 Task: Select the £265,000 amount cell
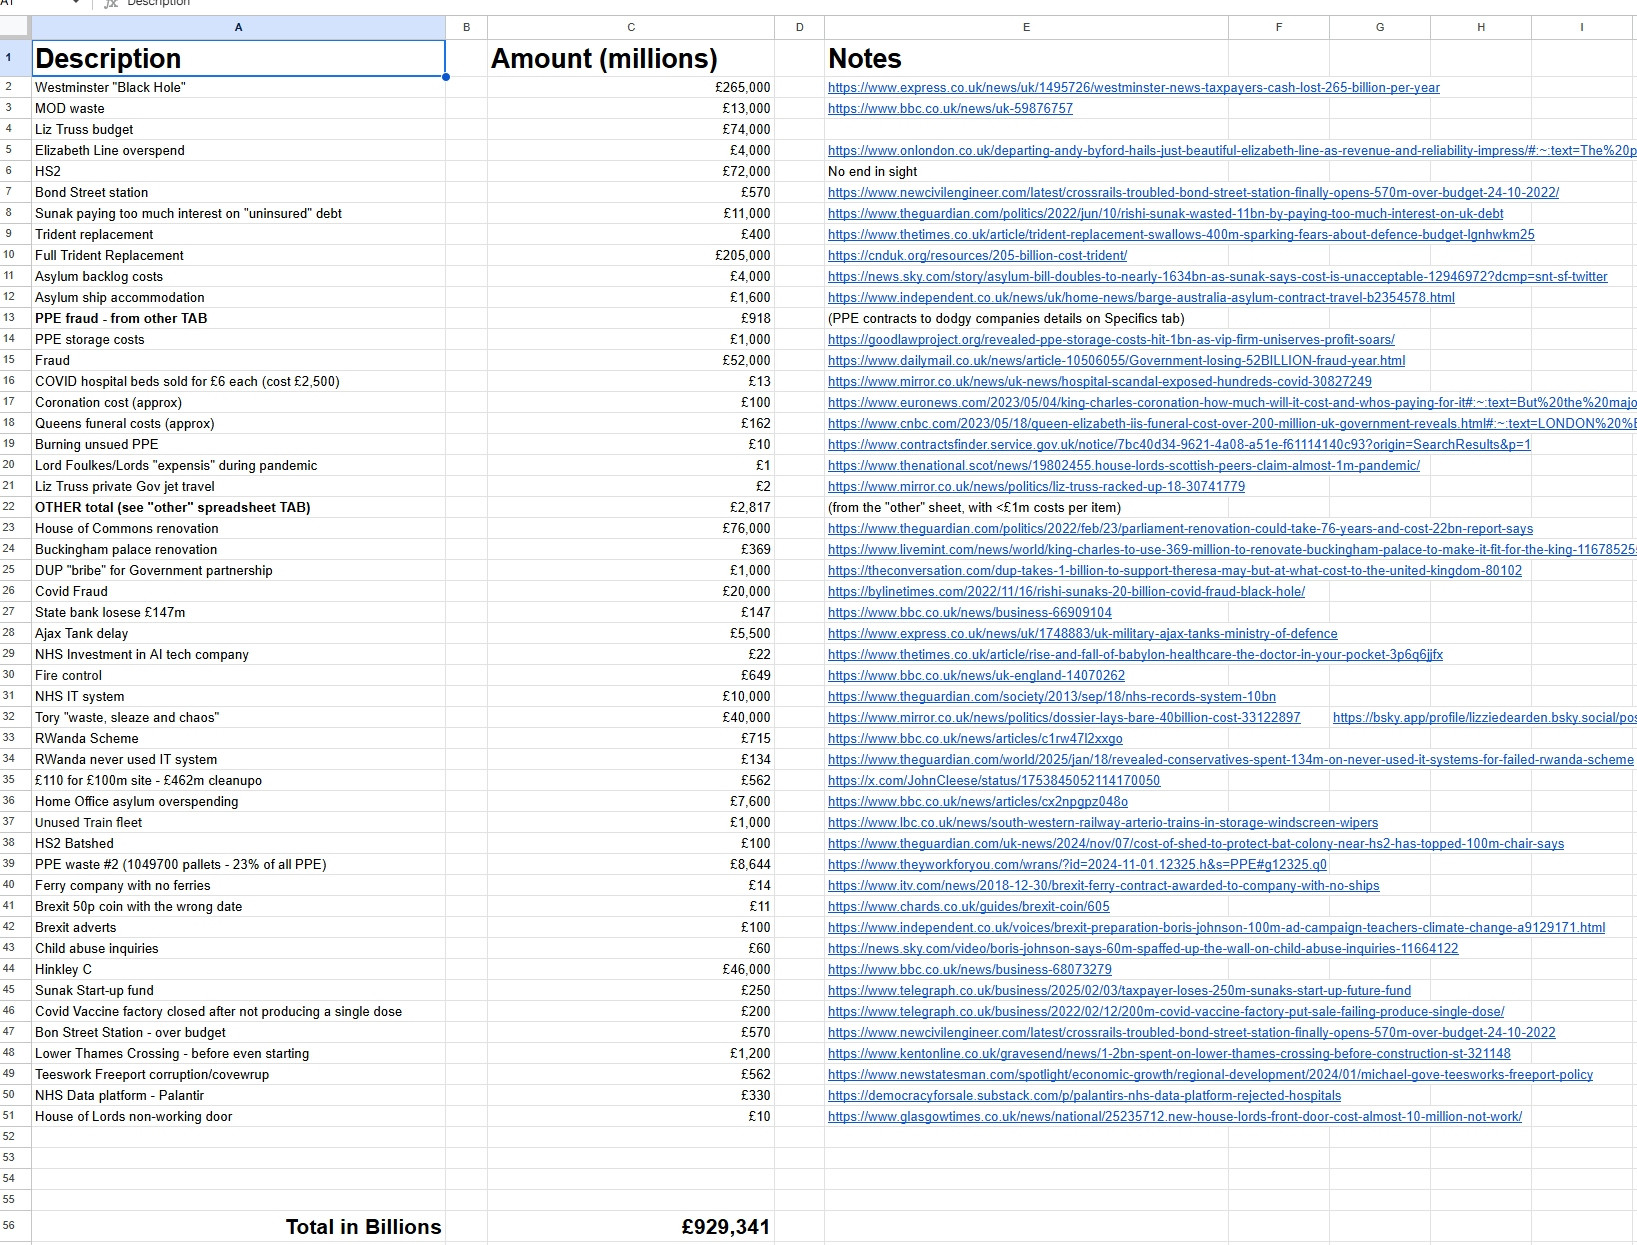click(x=630, y=88)
